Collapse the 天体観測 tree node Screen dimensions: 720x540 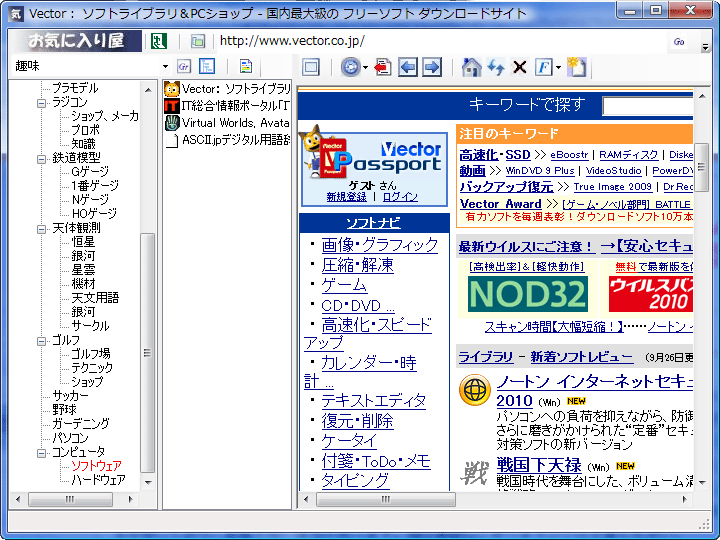point(41,229)
